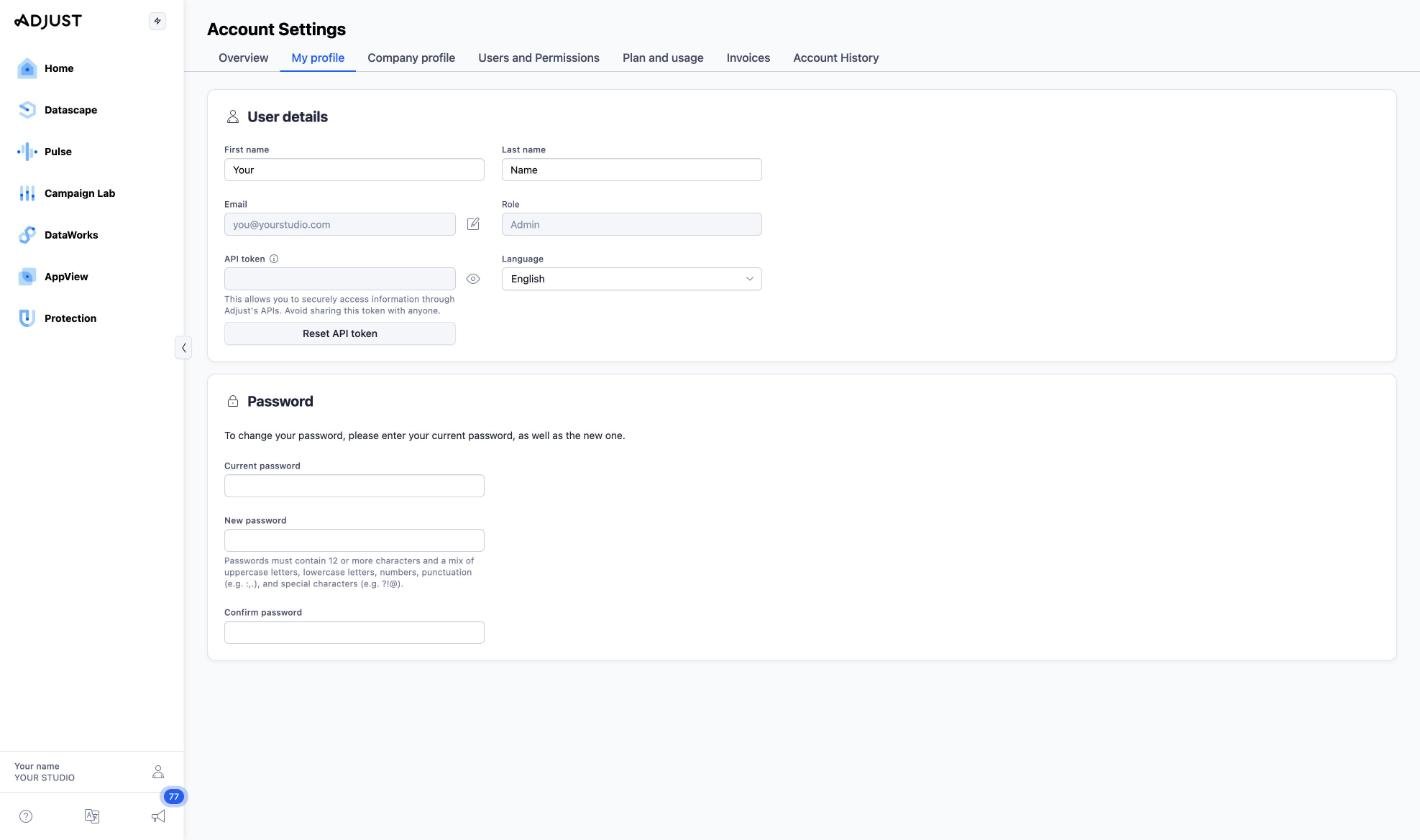
Task: Click the API token field
Action: (x=340, y=279)
